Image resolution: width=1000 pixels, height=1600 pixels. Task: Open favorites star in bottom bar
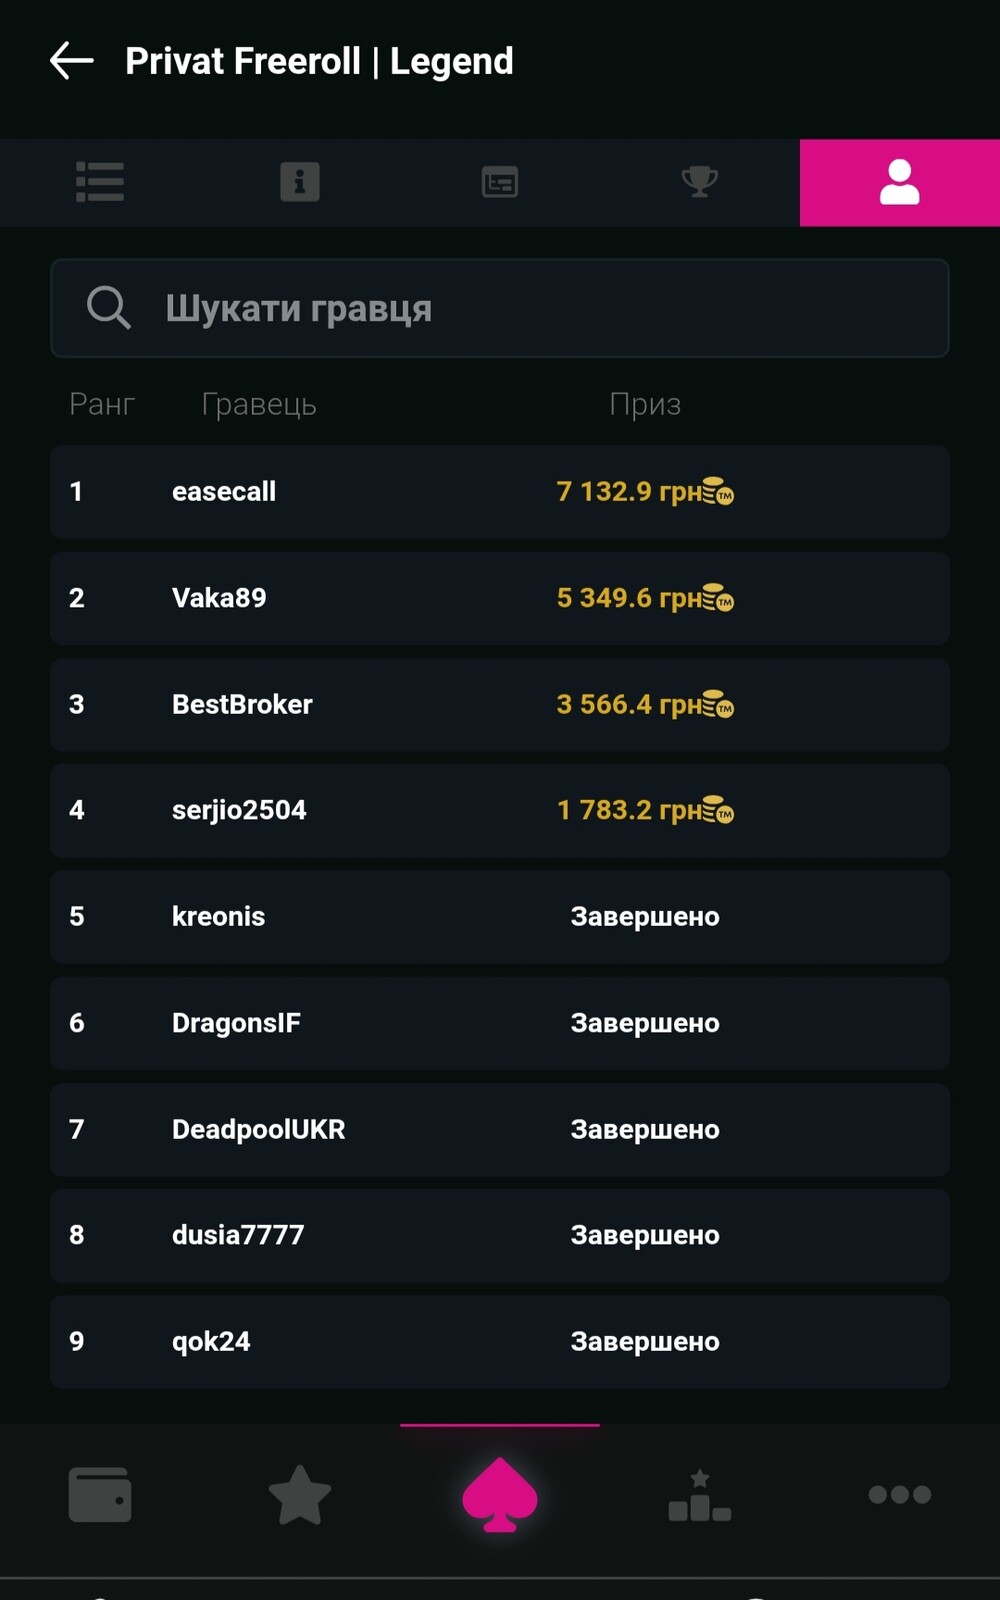point(300,1495)
